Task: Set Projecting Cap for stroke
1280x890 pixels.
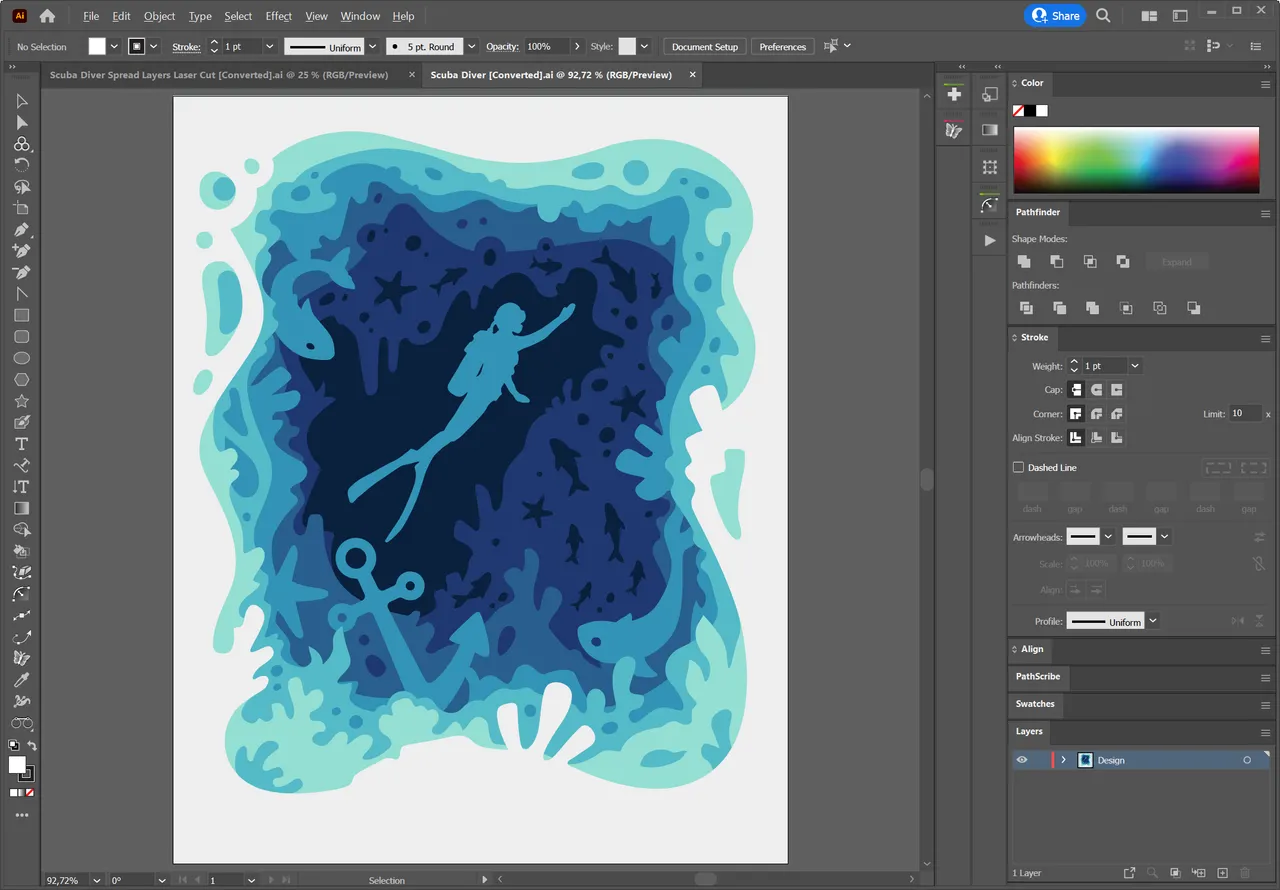Action: pyautogui.click(x=1117, y=390)
